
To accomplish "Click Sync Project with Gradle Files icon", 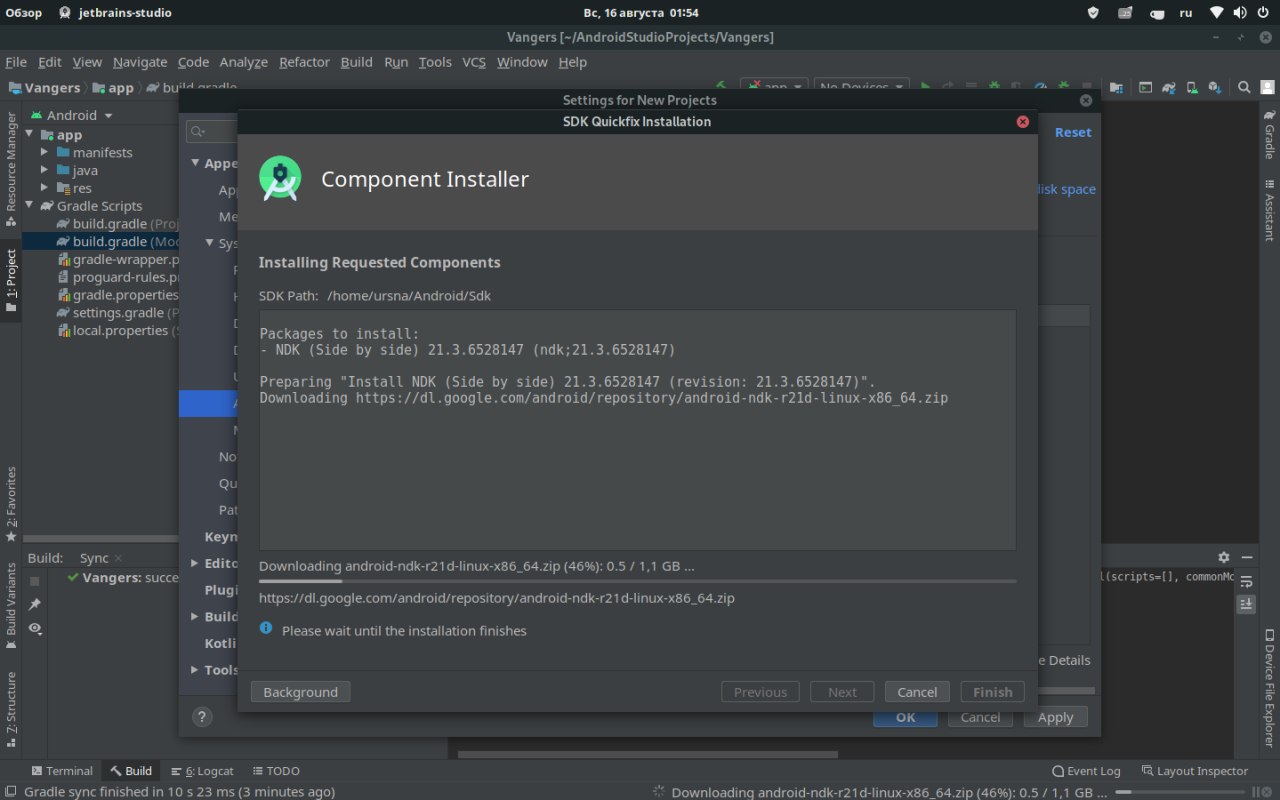I will (1169, 87).
